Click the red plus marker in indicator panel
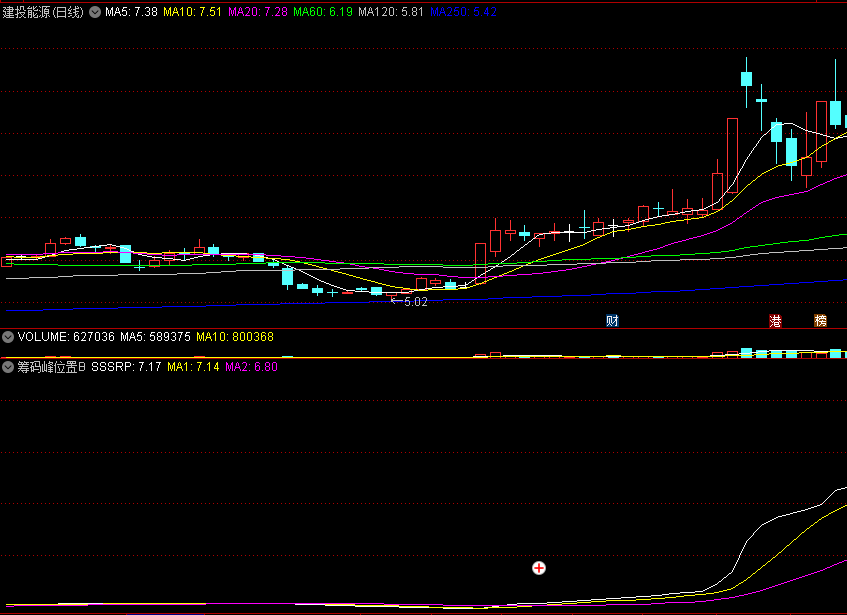 point(539,568)
